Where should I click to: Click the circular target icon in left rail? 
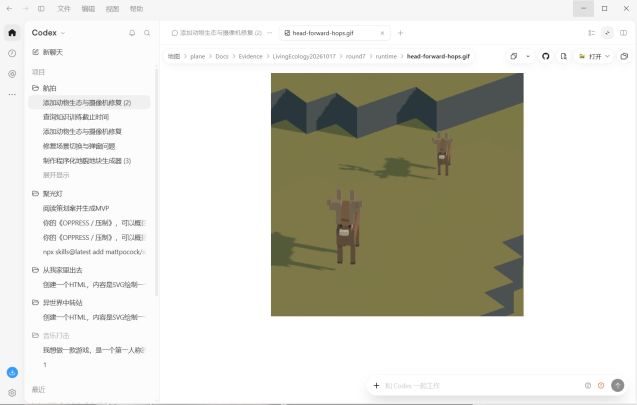click(12, 74)
